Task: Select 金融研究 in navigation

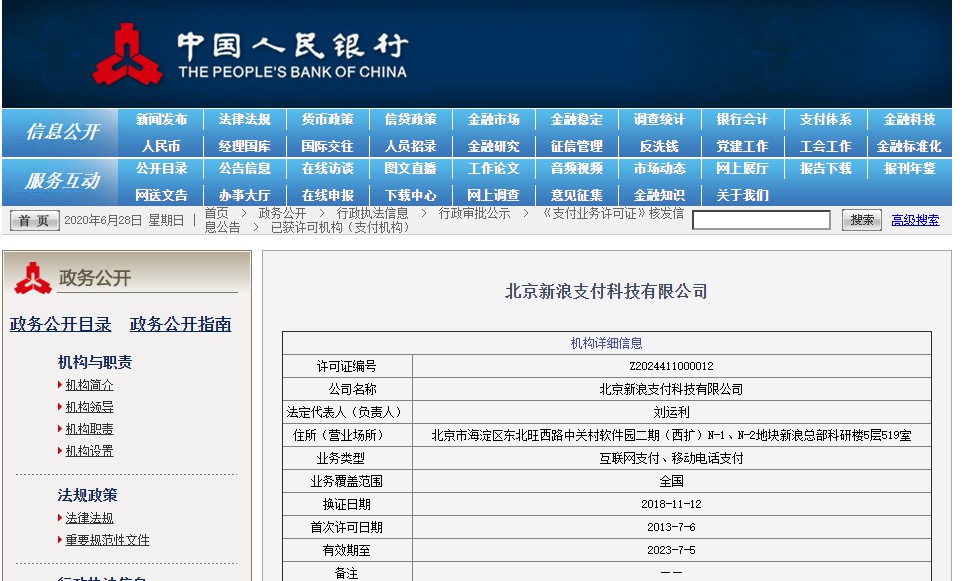Action: pos(493,146)
